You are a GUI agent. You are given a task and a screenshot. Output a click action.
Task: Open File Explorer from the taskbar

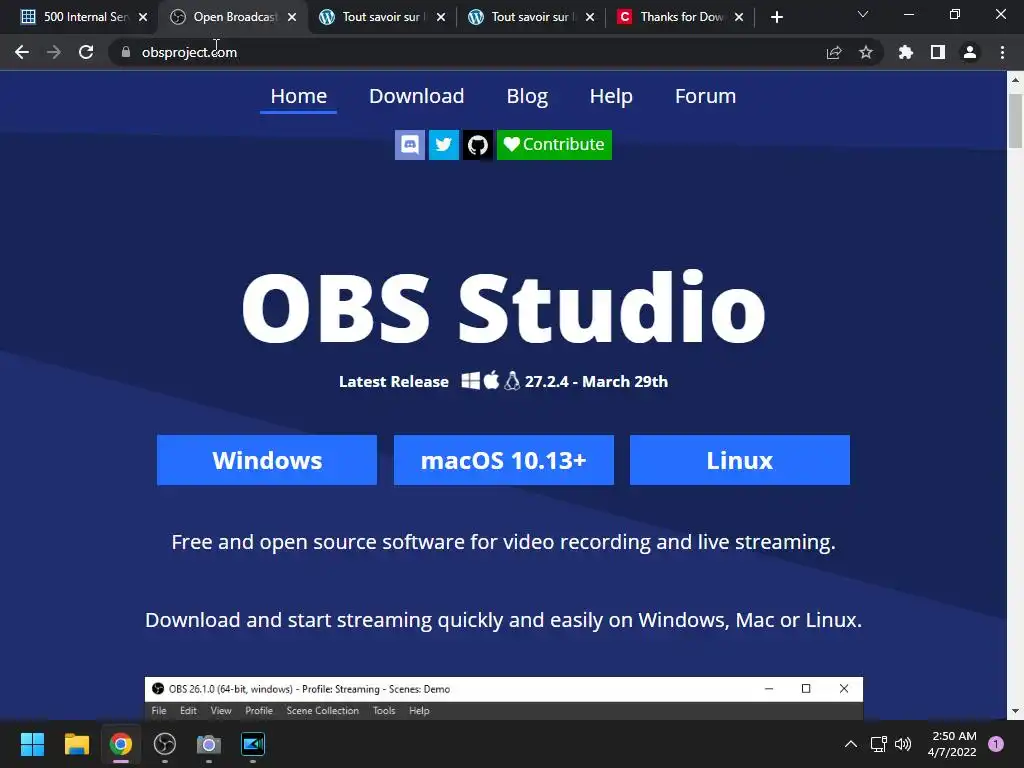tap(76, 744)
